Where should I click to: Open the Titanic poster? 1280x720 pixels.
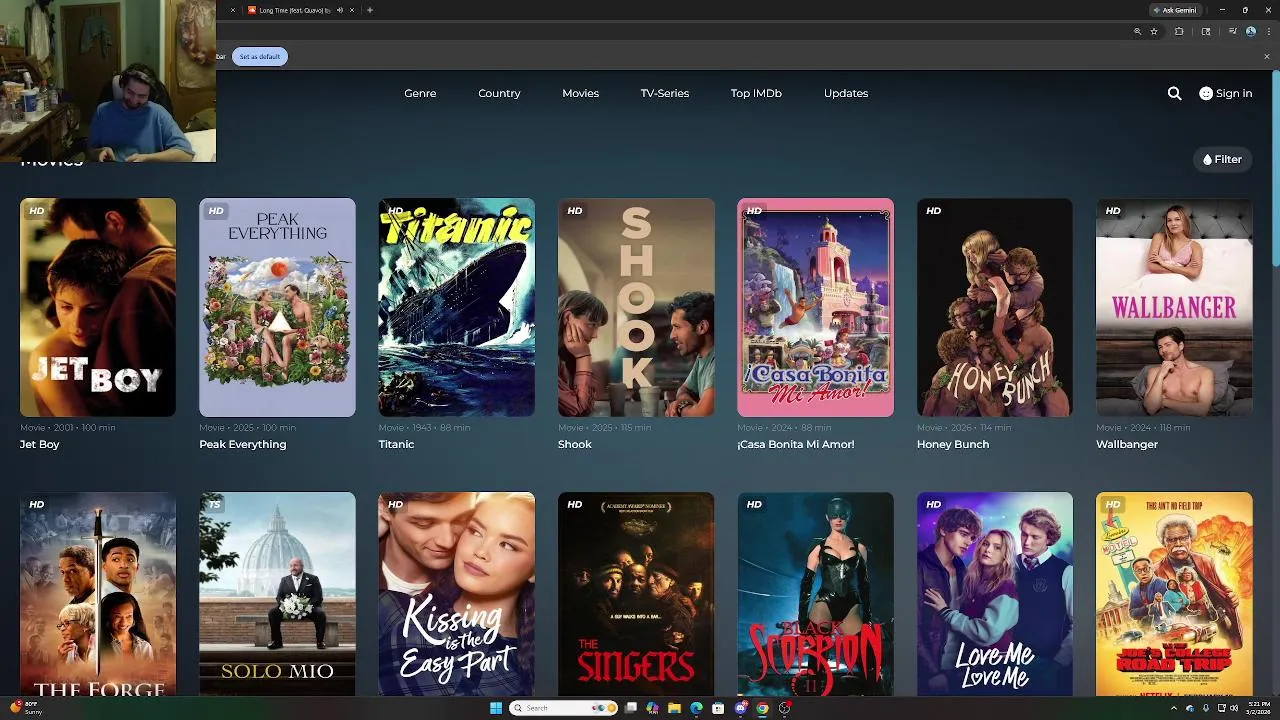coord(456,307)
